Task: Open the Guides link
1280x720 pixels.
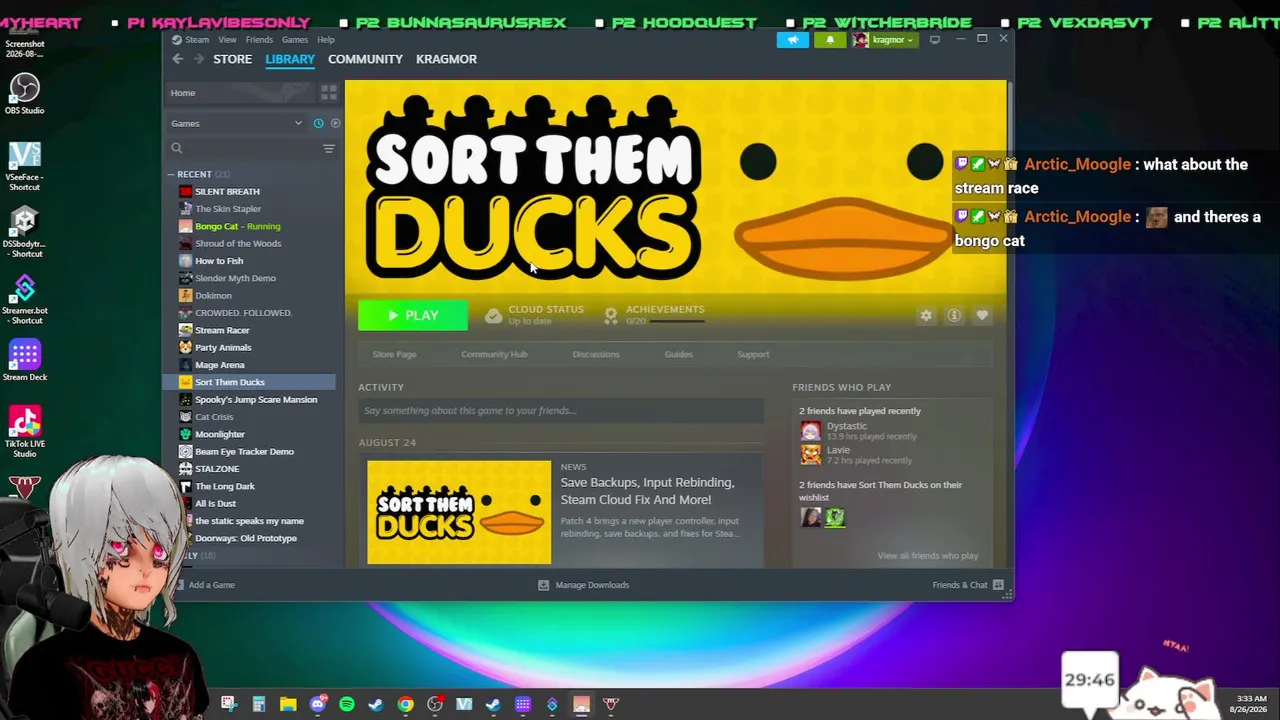Action: [678, 354]
